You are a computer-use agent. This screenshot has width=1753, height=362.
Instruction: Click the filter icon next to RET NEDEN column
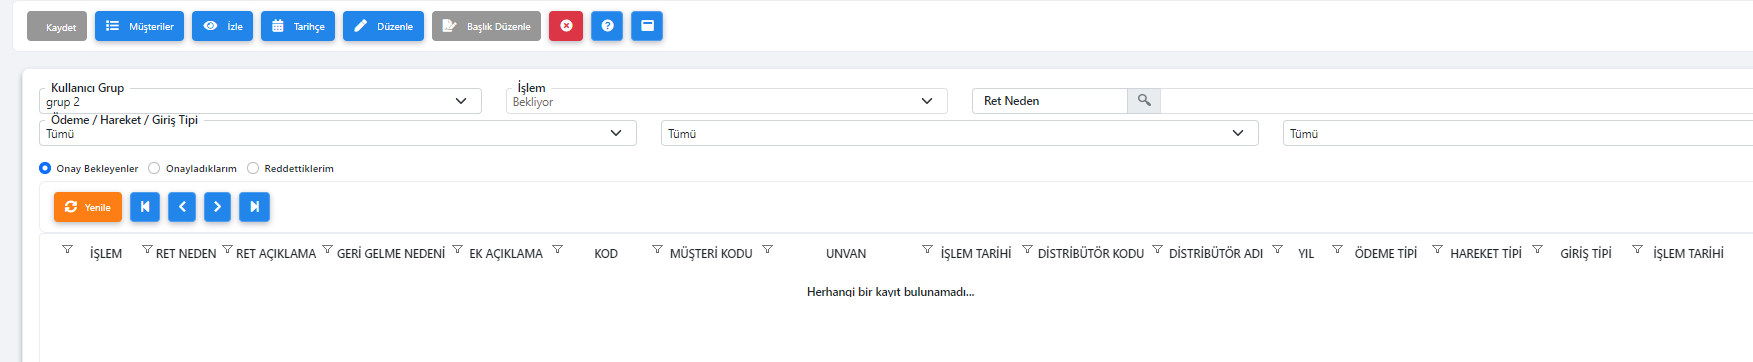pyautogui.click(x=147, y=249)
